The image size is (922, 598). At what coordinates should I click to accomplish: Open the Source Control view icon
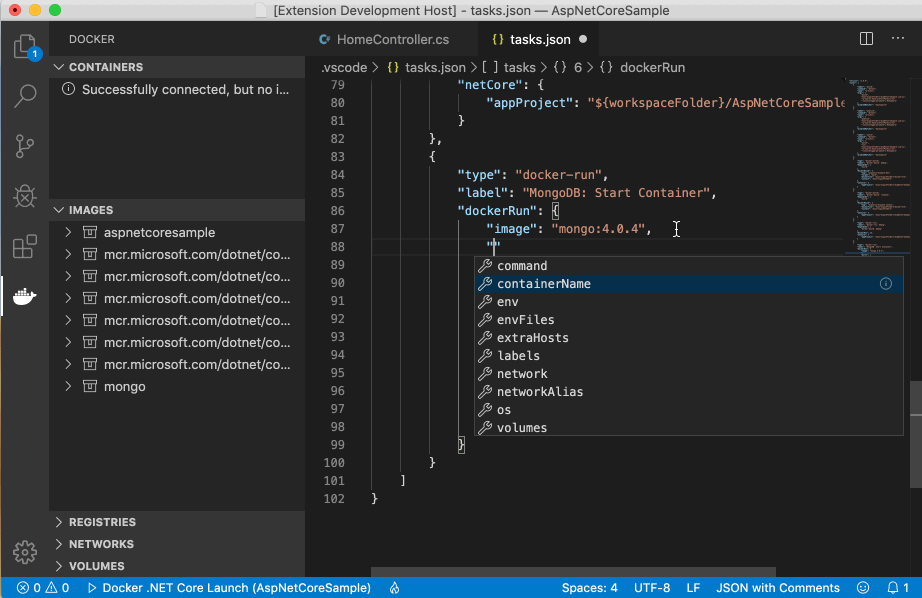25,146
